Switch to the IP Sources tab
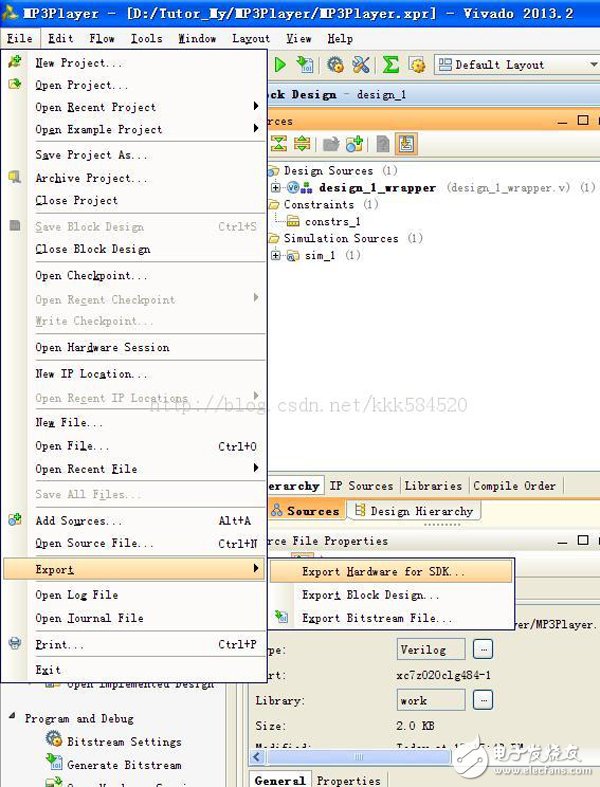This screenshot has height=787, width=600. point(361,486)
